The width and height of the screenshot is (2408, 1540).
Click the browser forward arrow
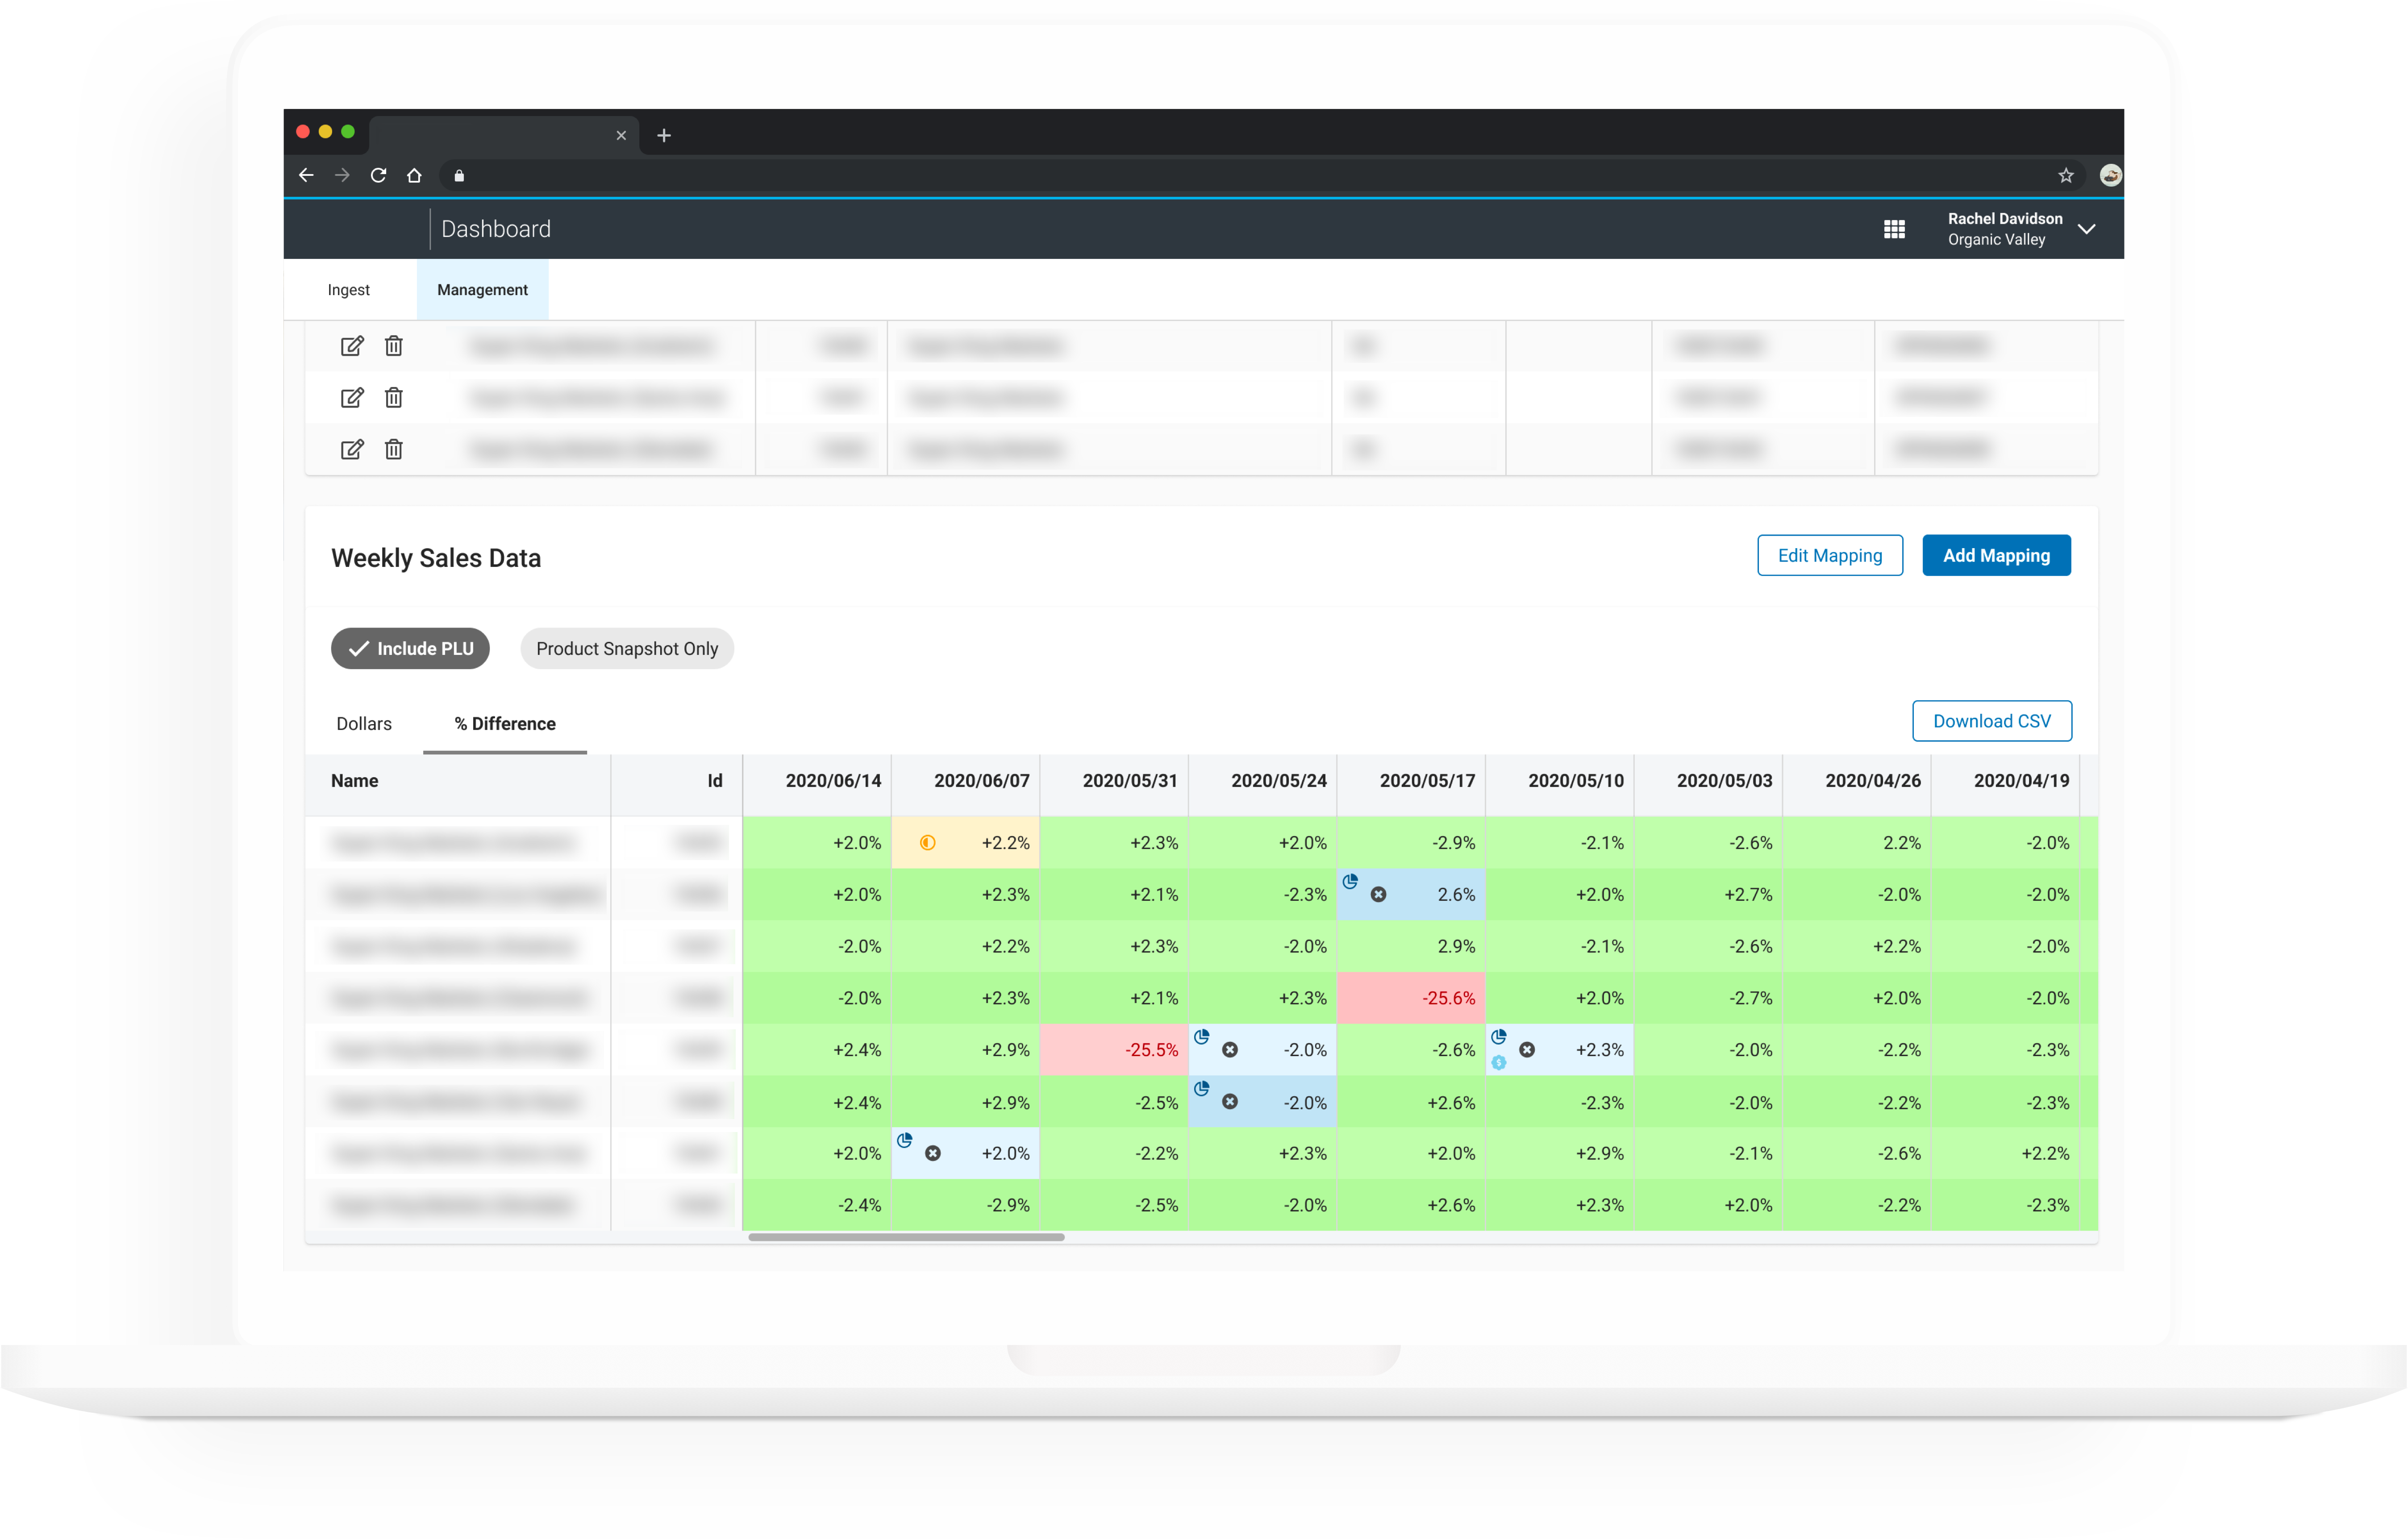pos(342,176)
